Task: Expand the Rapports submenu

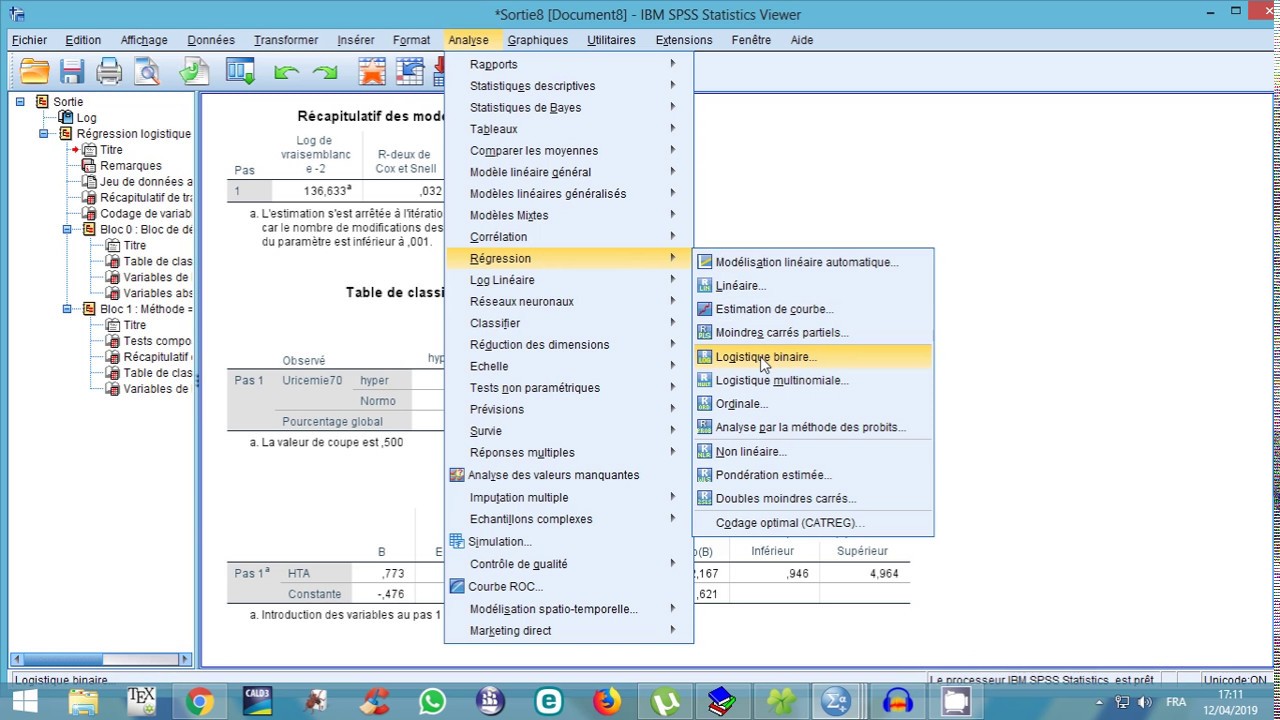Action: pos(568,64)
